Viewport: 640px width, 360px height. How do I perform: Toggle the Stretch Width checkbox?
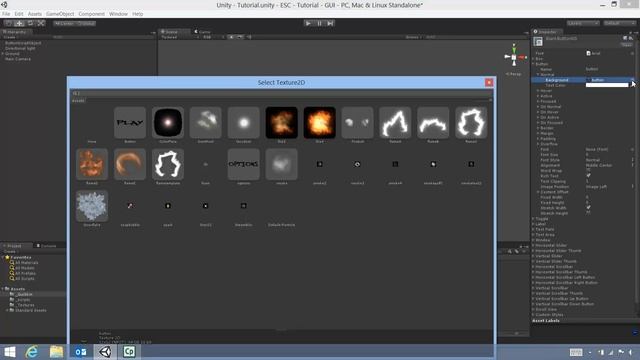click(x=588, y=208)
